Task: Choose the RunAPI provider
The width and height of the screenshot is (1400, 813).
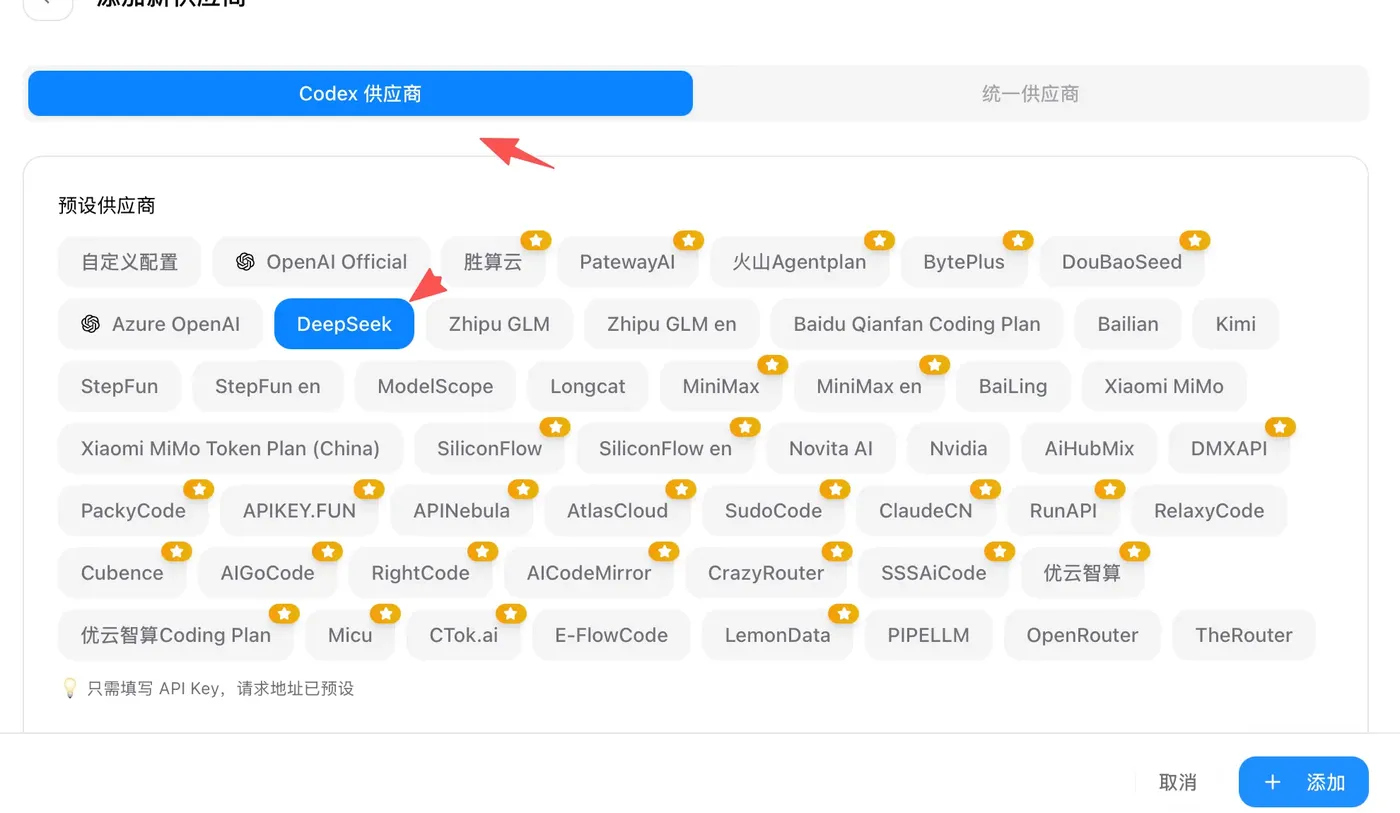Action: point(1063,510)
